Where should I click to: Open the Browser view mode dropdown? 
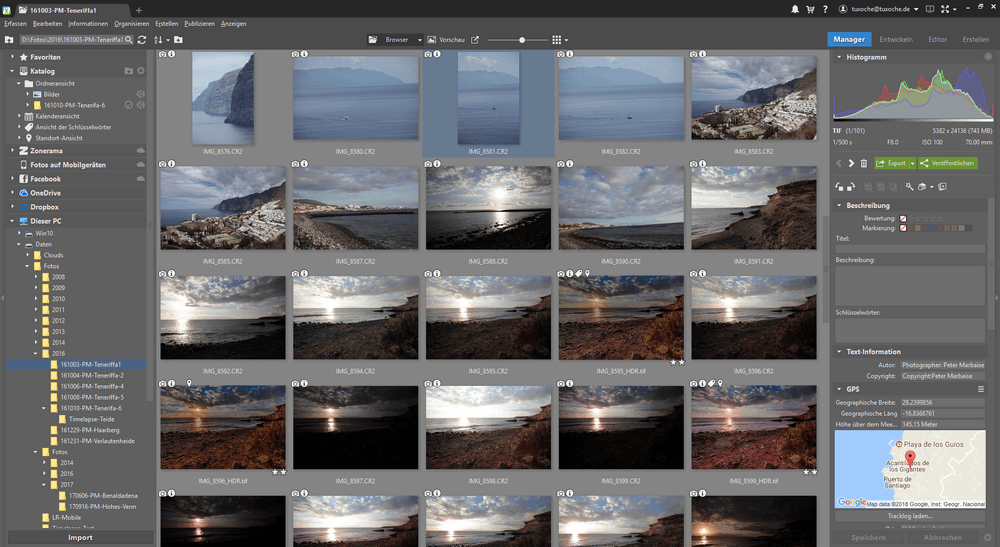tap(420, 40)
